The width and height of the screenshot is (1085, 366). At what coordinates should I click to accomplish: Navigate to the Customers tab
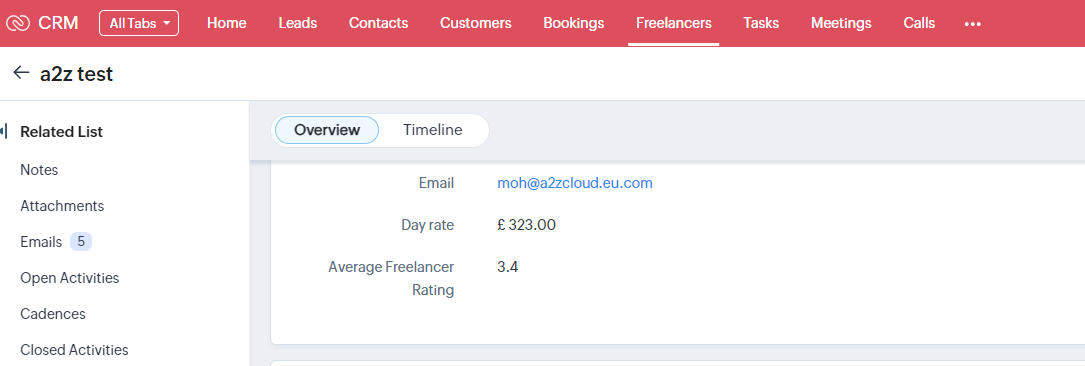click(x=475, y=23)
